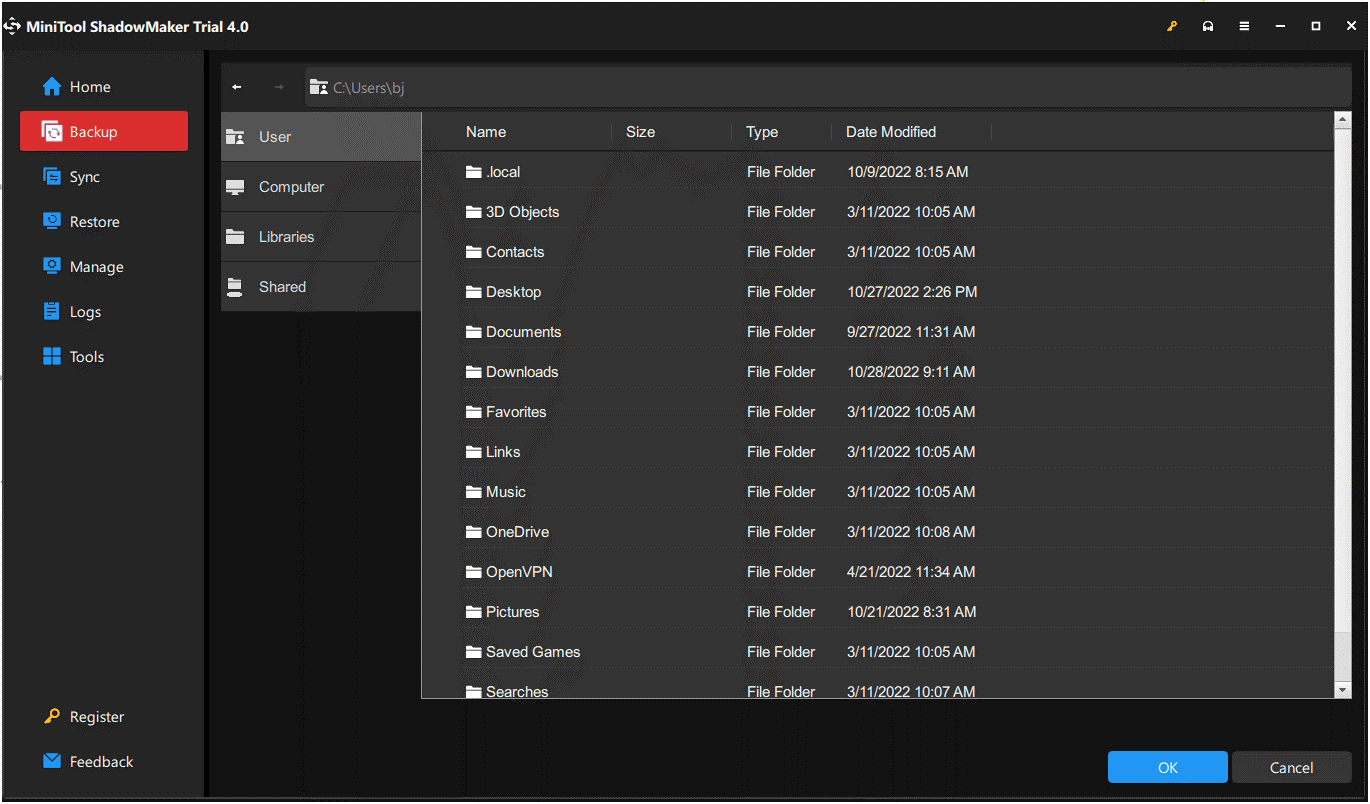This screenshot has height=804, width=1370.
Task: Sort by Date Modified column header
Action: (891, 132)
